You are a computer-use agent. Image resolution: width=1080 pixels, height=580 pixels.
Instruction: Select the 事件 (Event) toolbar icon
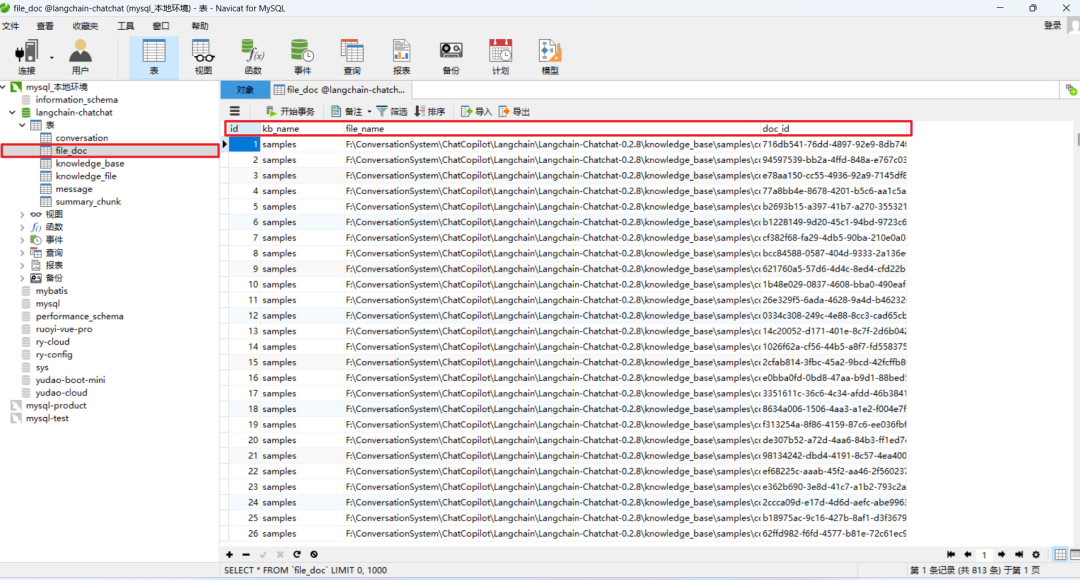click(302, 57)
